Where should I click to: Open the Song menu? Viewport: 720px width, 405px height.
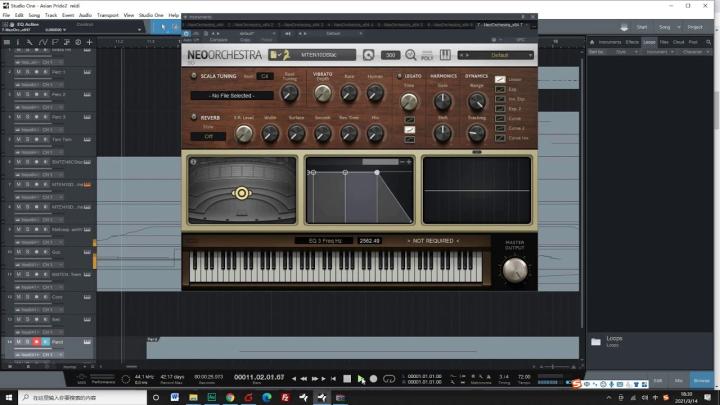[34, 15]
